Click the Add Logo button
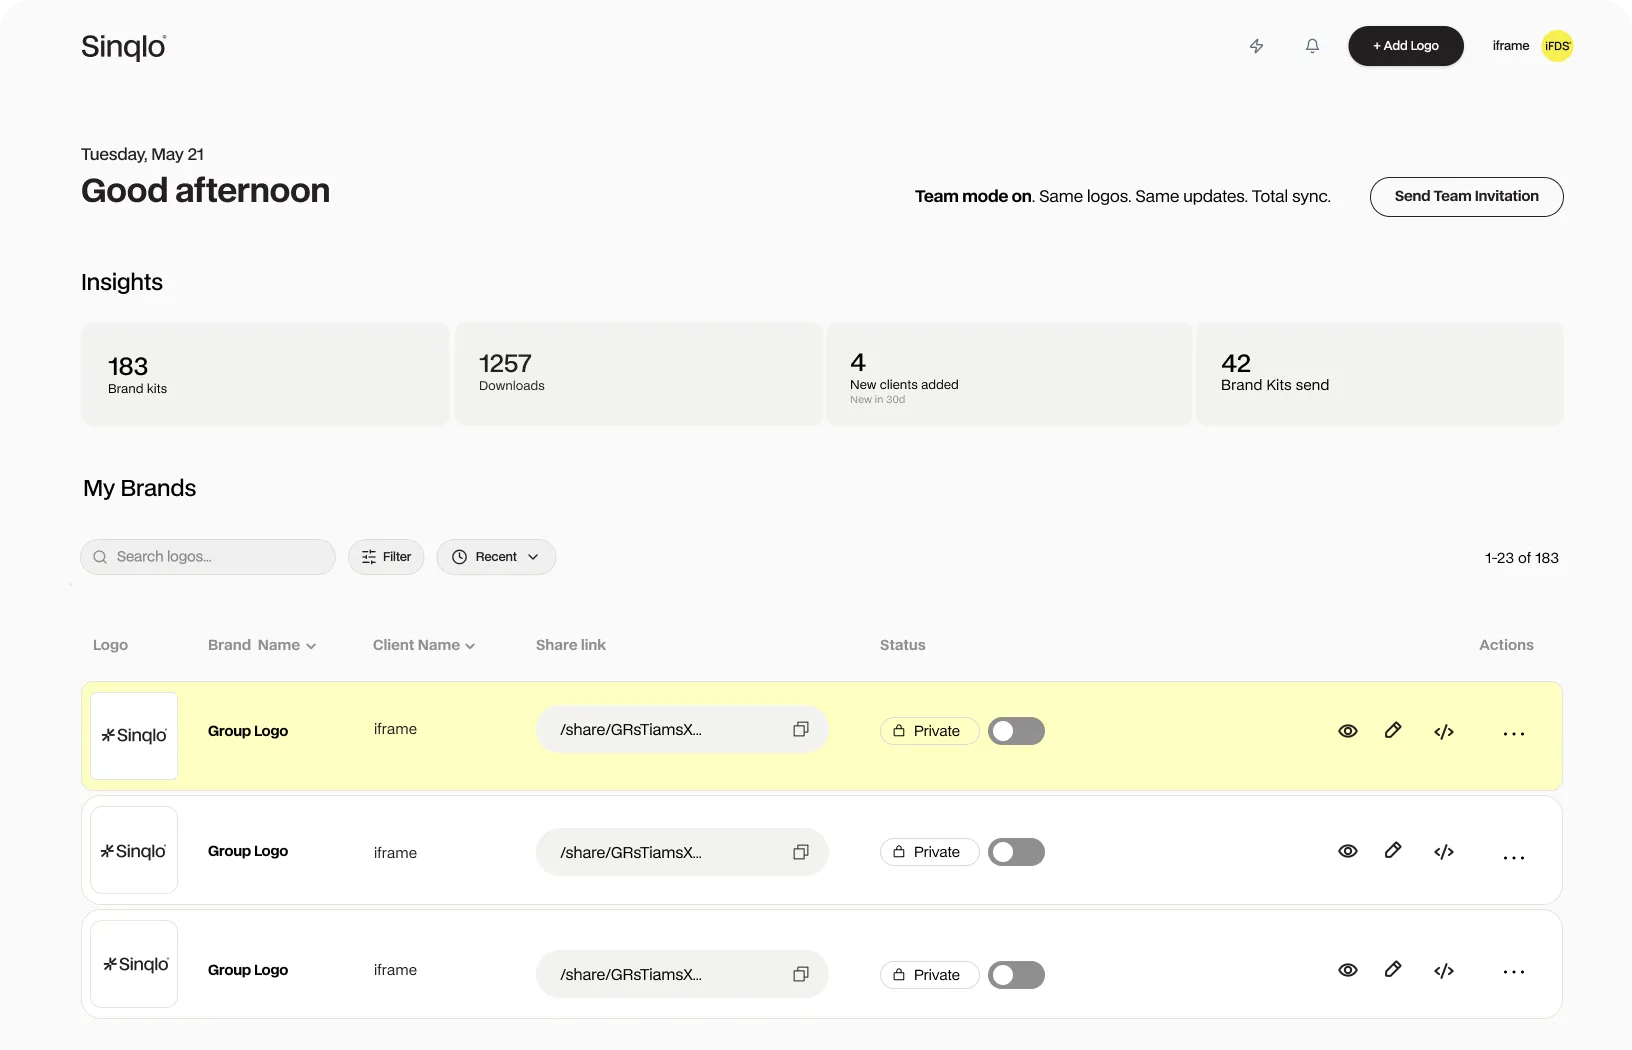 1405,46
